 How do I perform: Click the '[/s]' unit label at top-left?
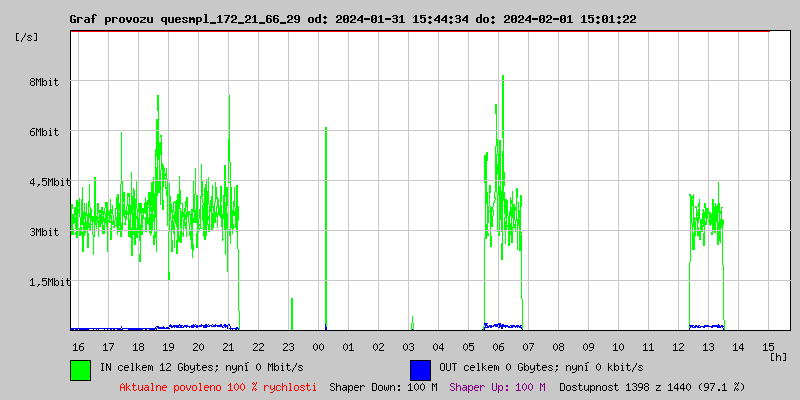click(27, 37)
